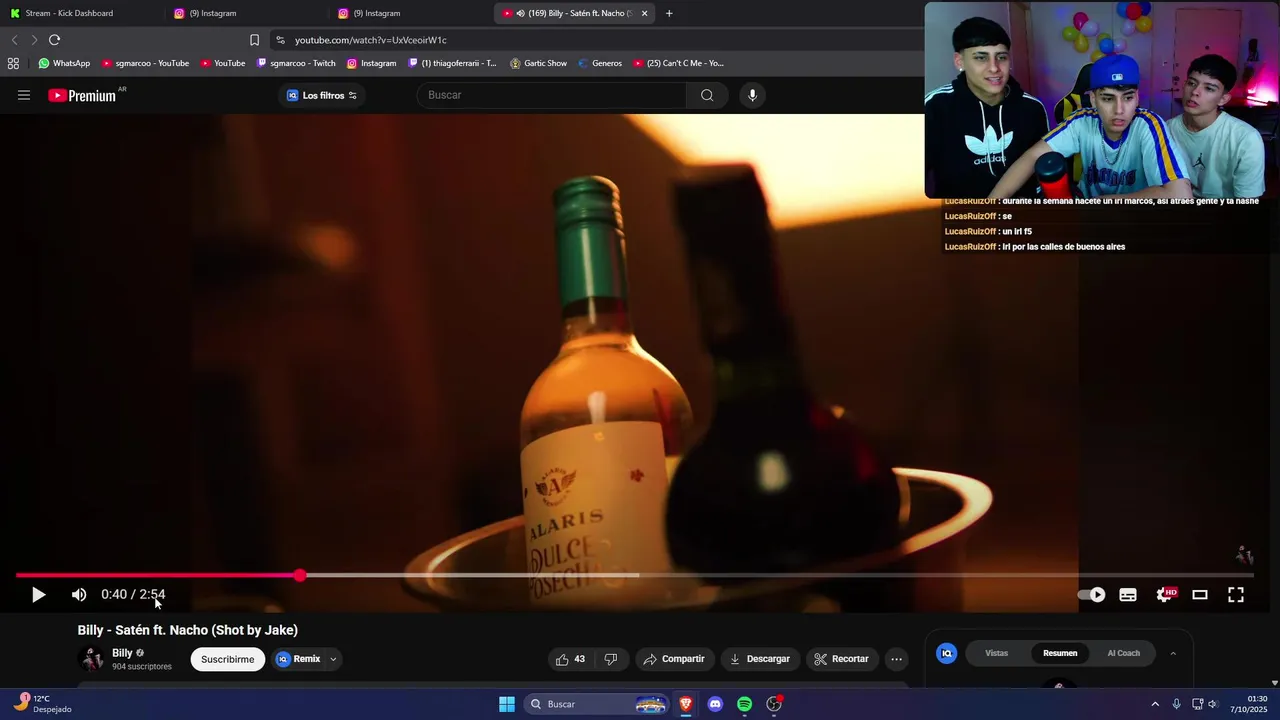
Task: Click taskbar Buscar search box
Action: (x=597, y=704)
